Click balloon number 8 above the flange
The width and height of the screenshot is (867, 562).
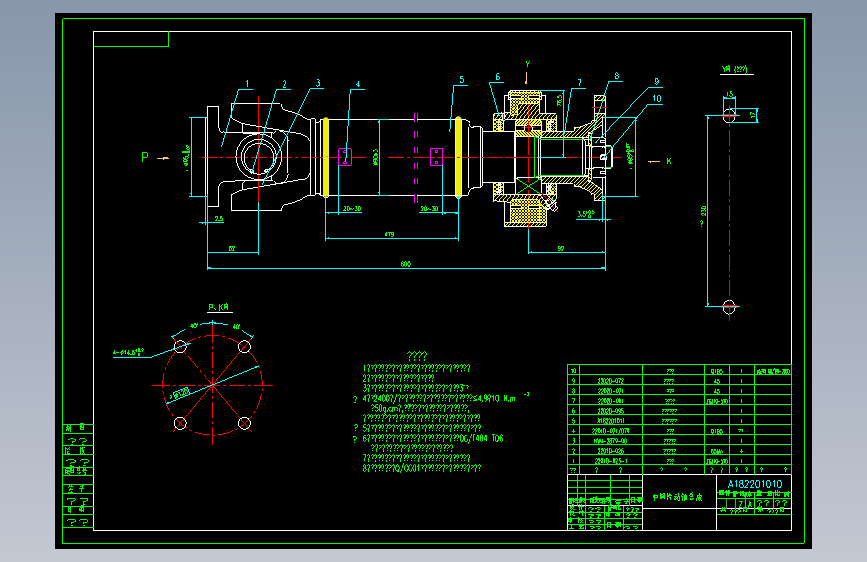(x=617, y=76)
